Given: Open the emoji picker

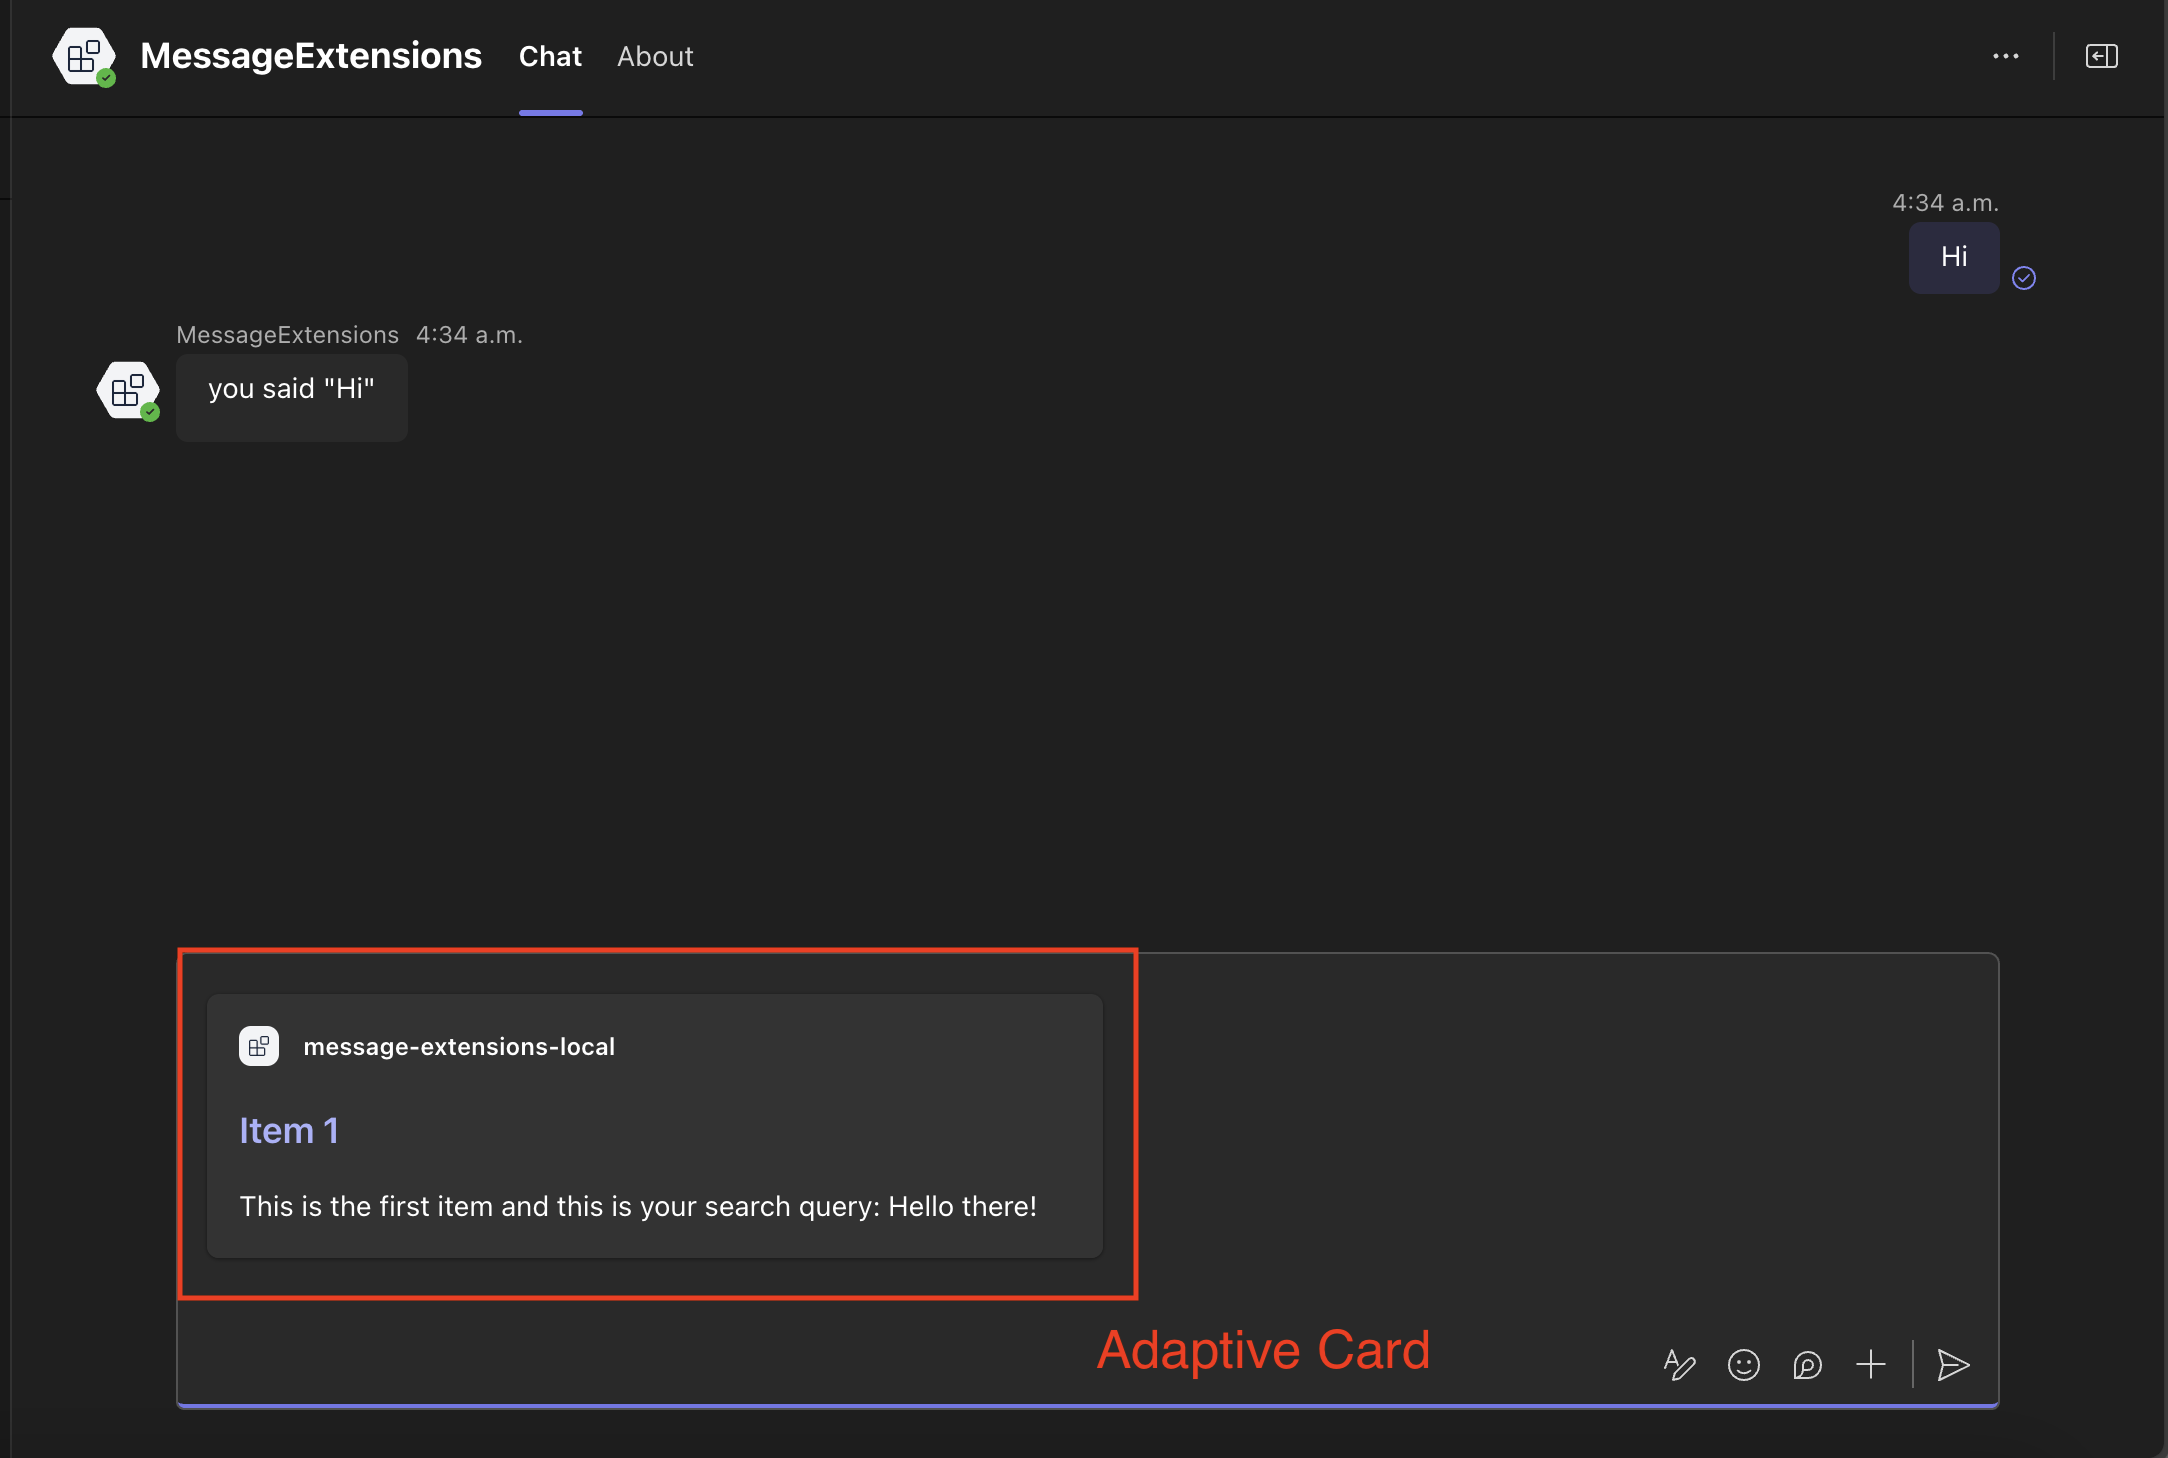Looking at the screenshot, I should pos(1743,1364).
